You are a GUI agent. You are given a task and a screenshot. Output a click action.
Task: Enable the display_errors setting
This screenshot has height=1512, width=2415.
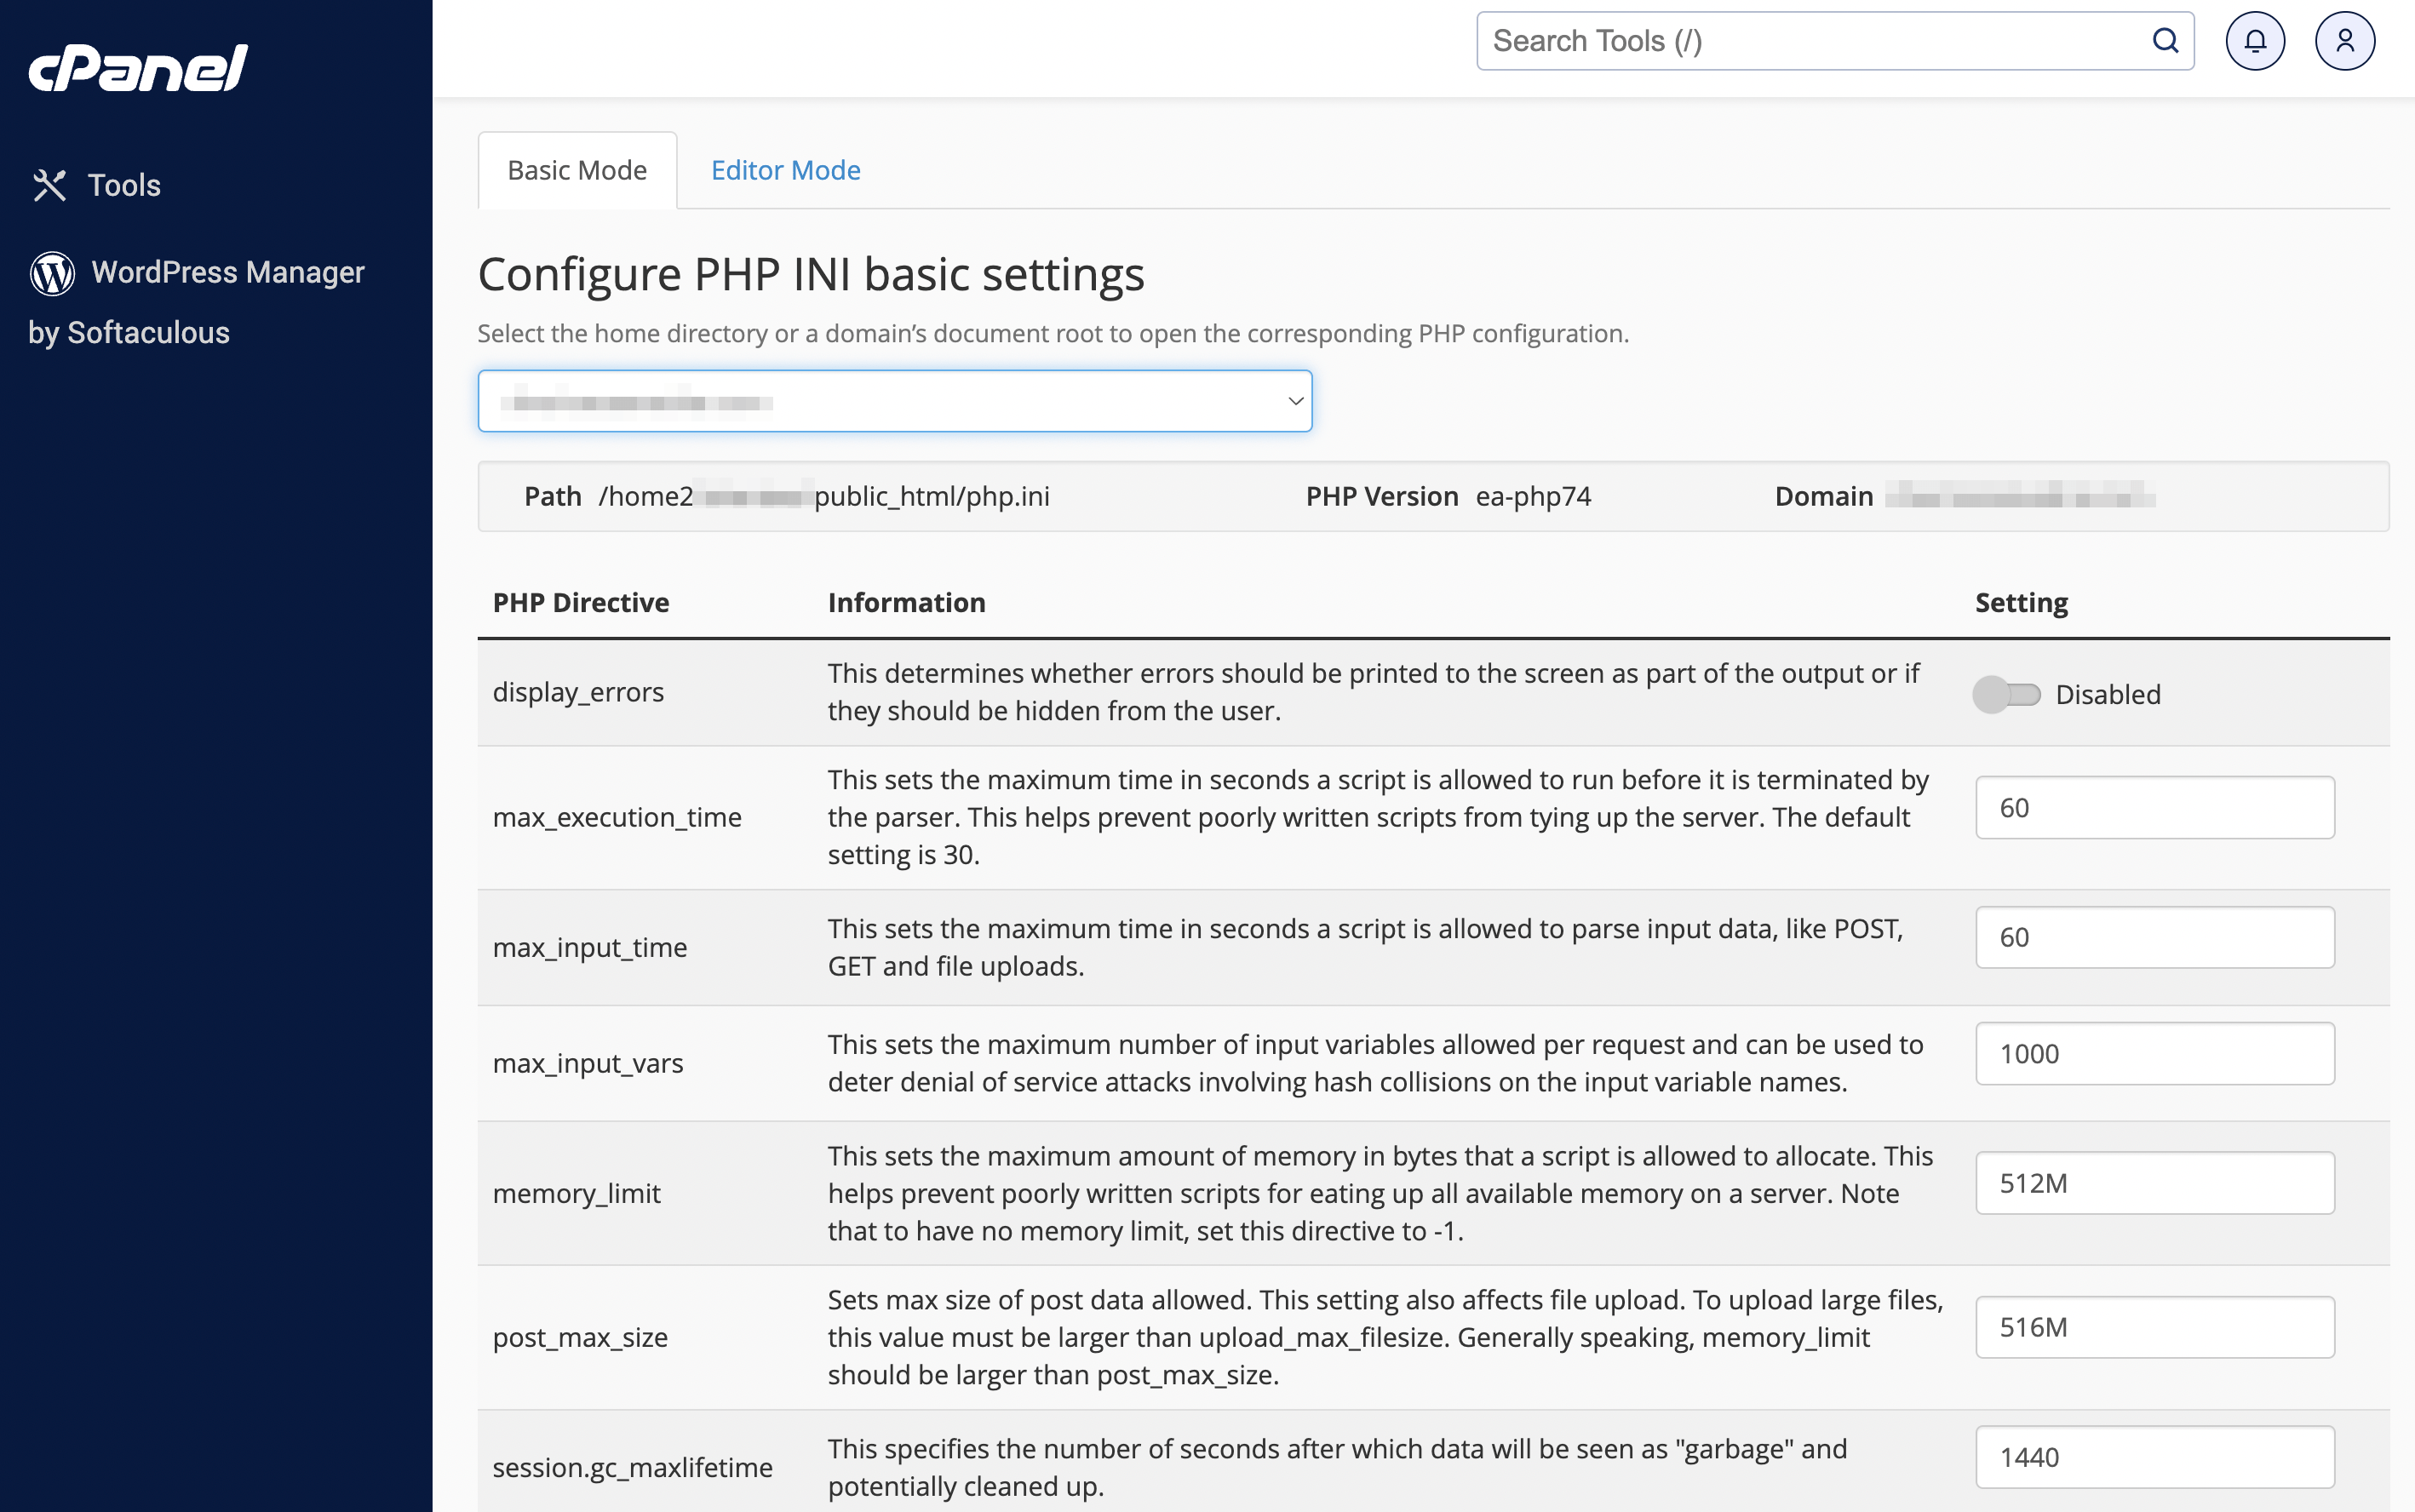click(2008, 693)
